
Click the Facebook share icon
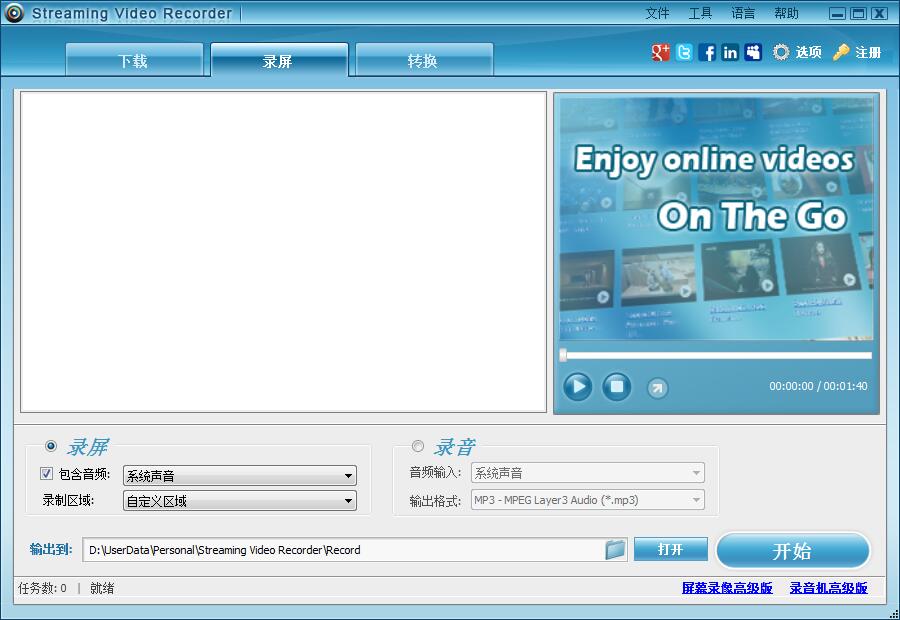click(x=707, y=52)
